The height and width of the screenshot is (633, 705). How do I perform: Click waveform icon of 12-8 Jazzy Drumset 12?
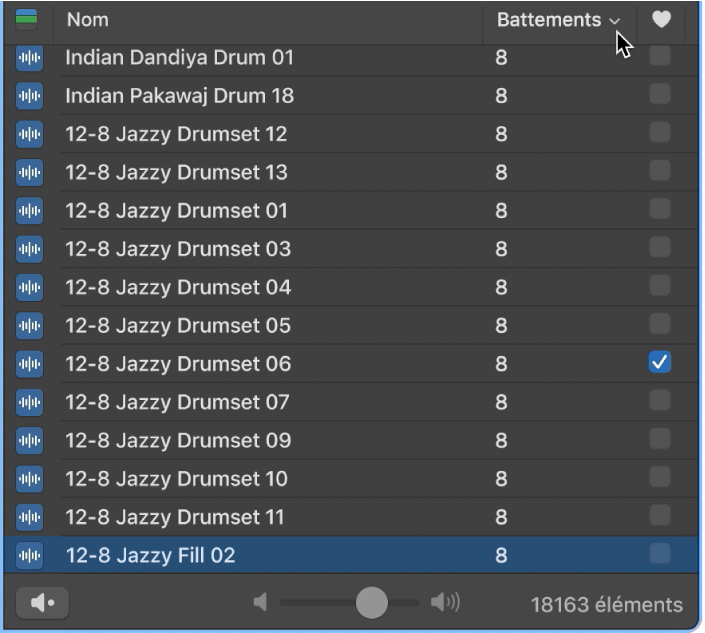pos(29,134)
